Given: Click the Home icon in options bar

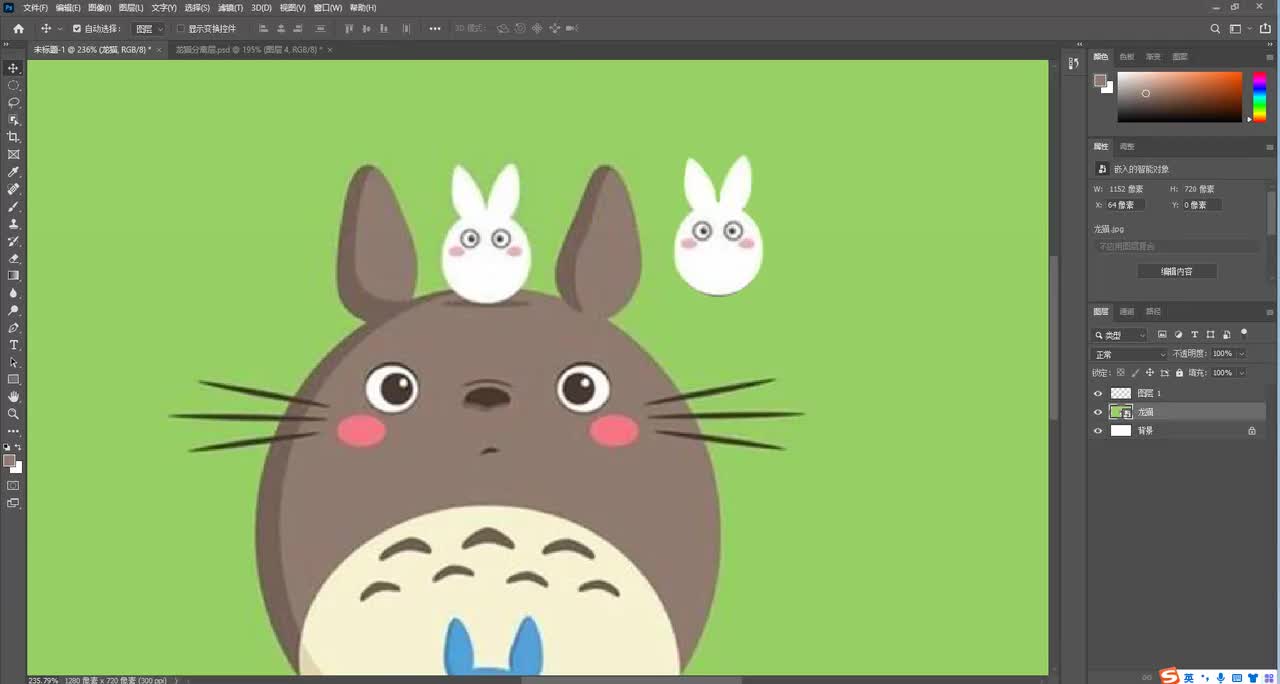Looking at the screenshot, I should coord(18,29).
